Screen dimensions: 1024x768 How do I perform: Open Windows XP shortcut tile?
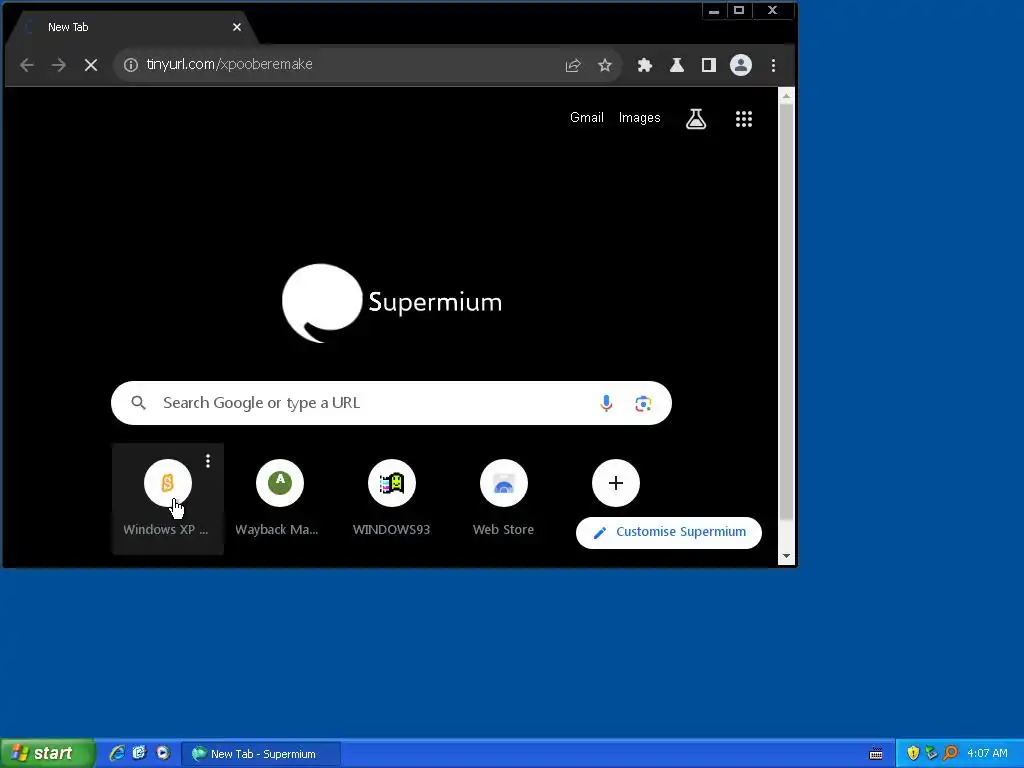click(x=168, y=498)
